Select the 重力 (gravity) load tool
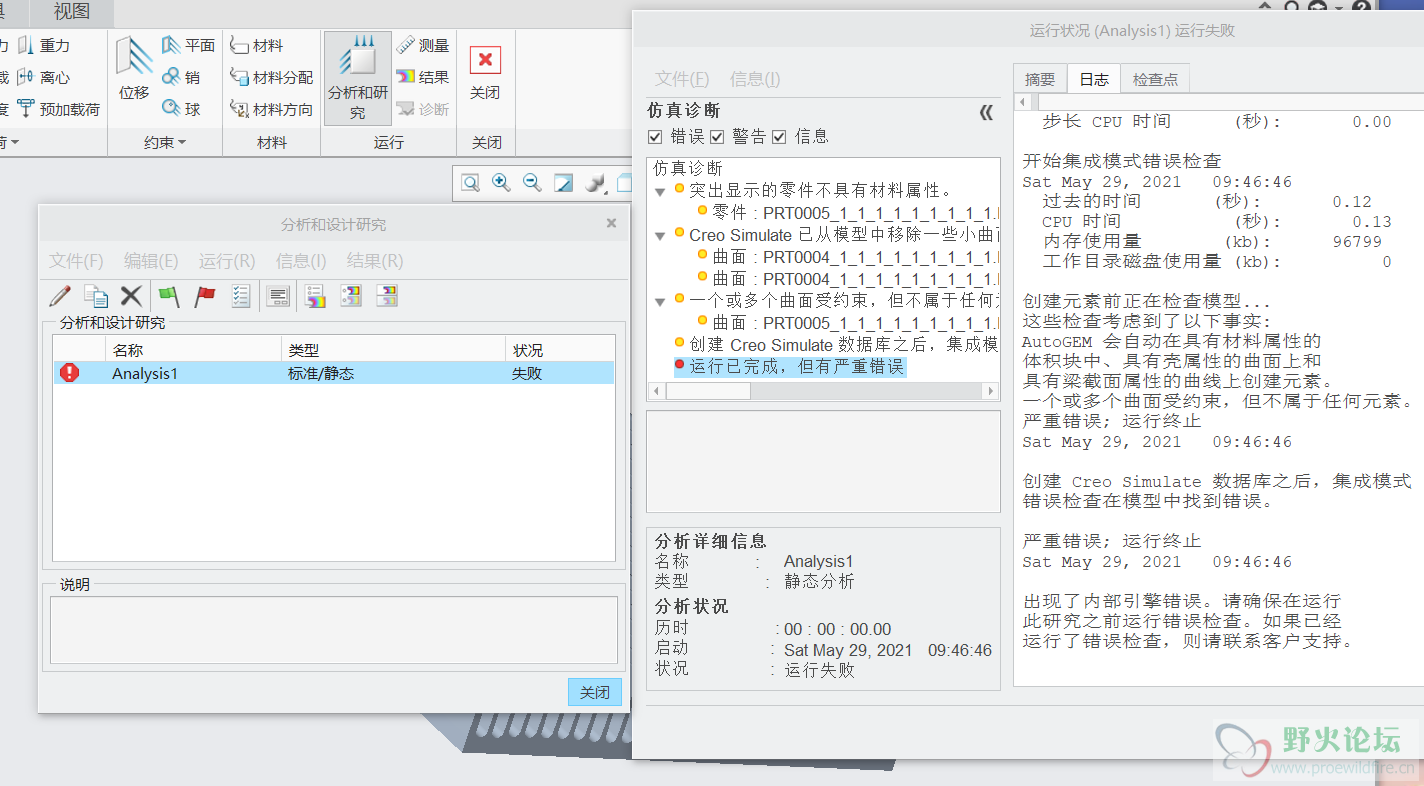 pos(43,45)
